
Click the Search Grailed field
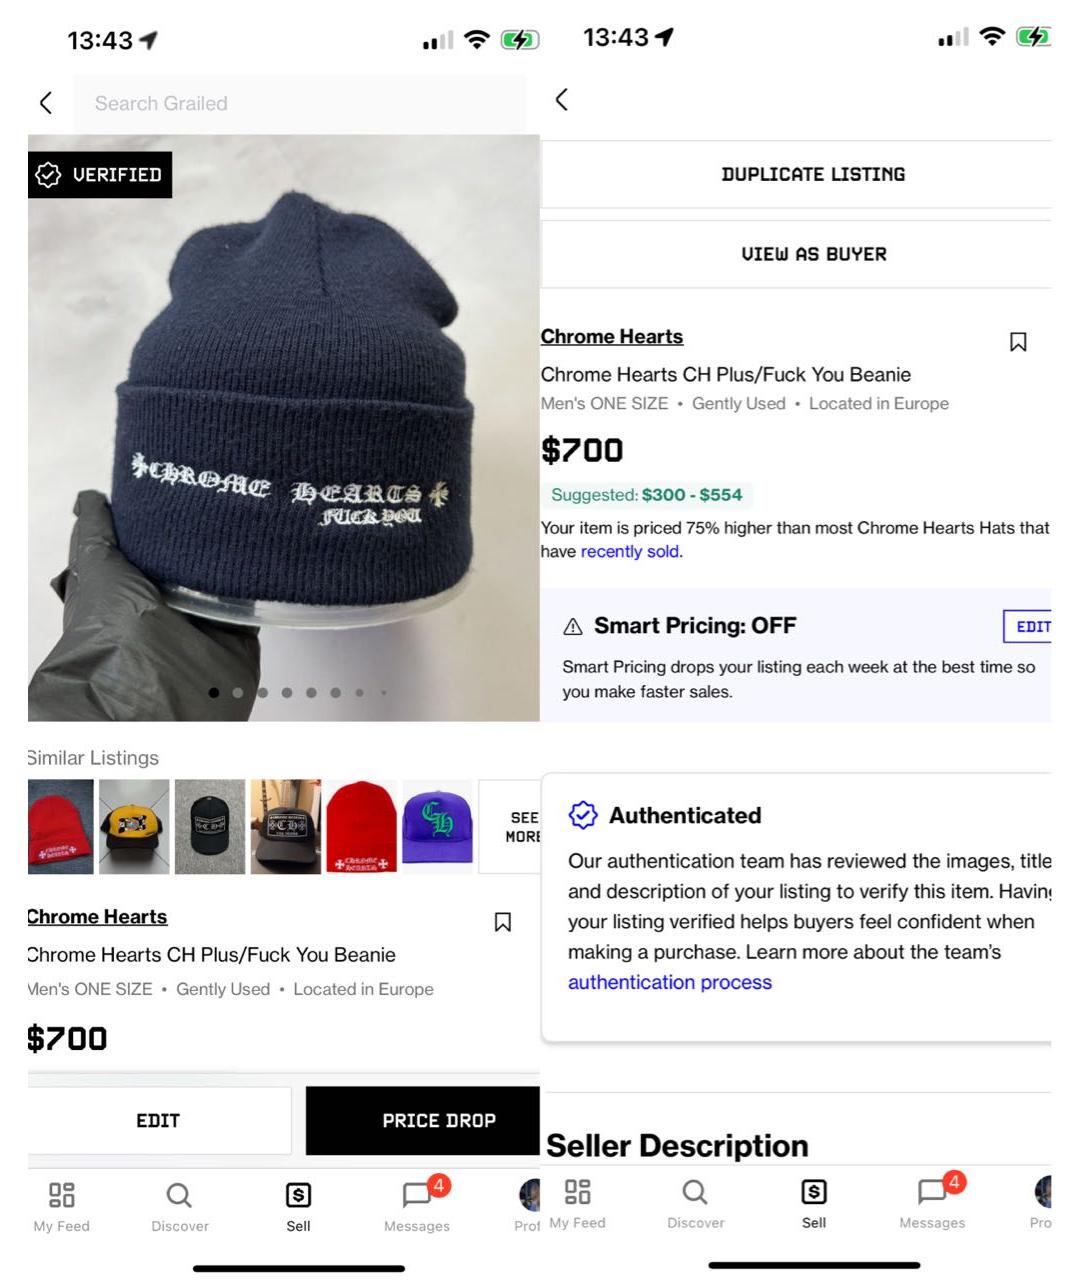300,103
